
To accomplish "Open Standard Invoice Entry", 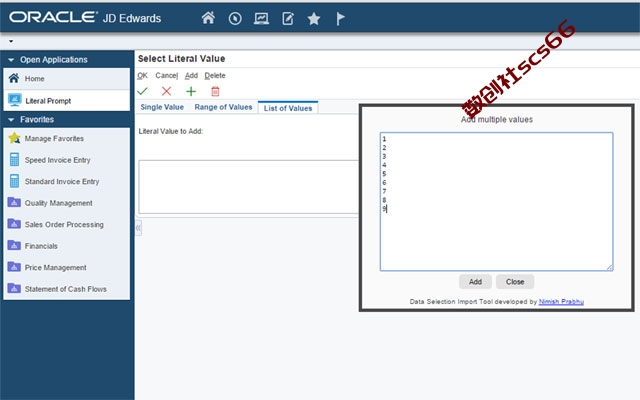I will [62, 181].
